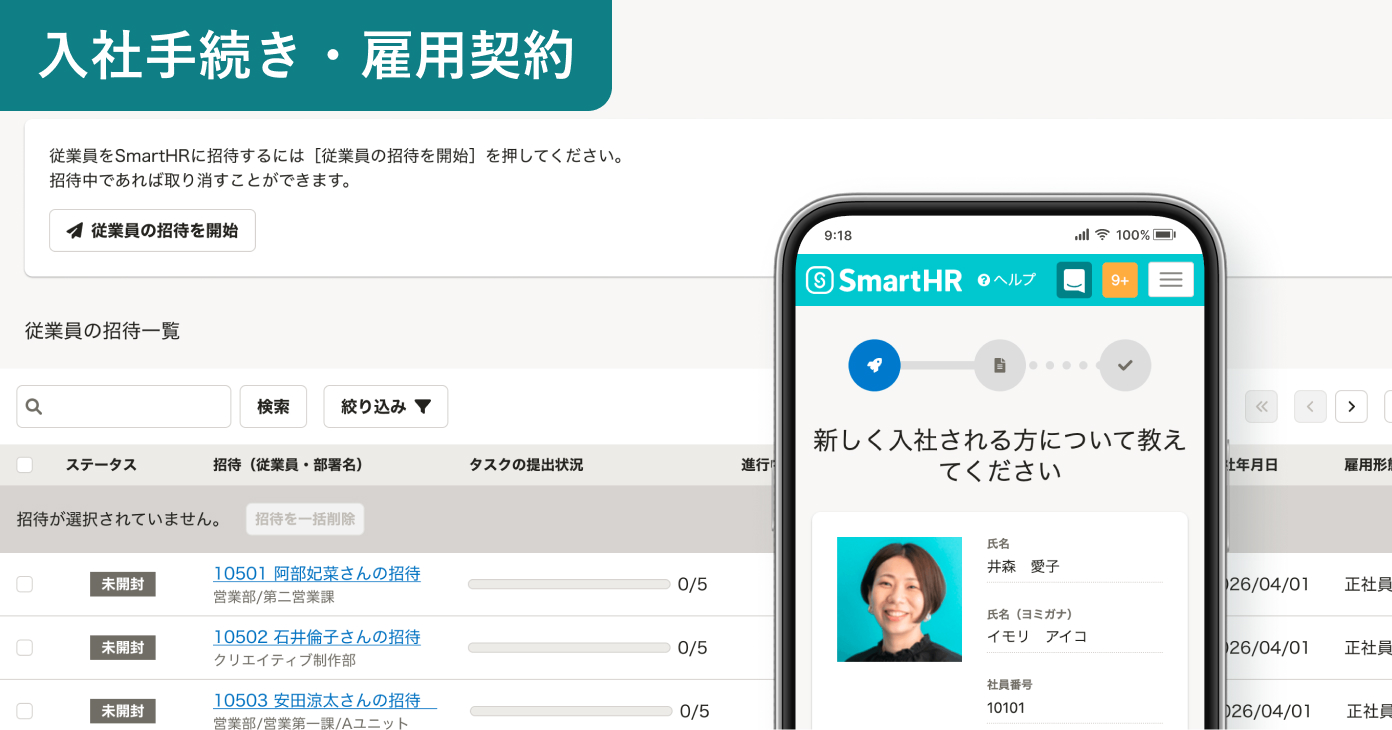1392x730 pixels.
Task: Click the 検索 button
Action: coord(273,407)
